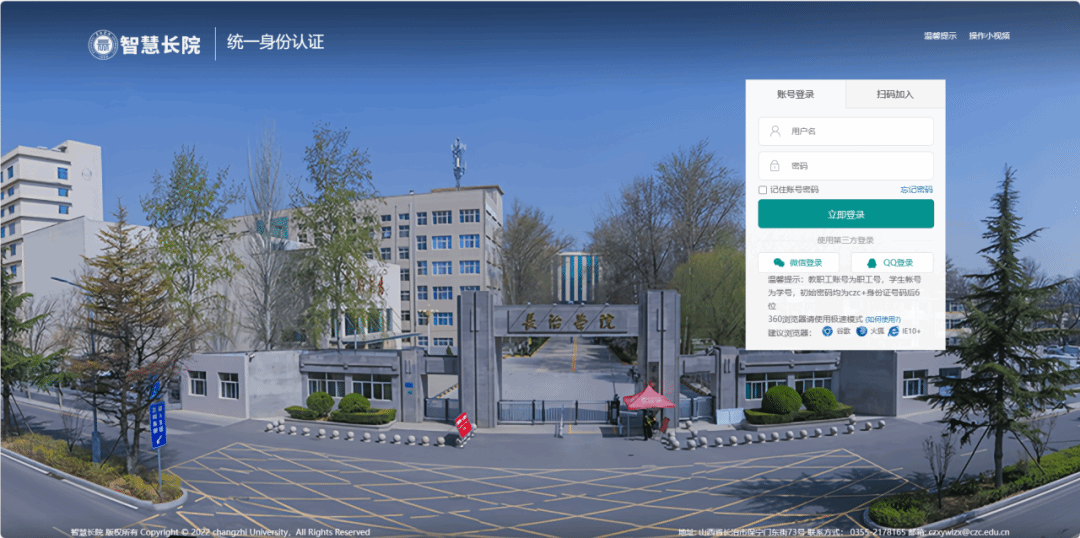Viewport: 1080px width, 538px height.
Task: Switch to the 扫码加入 tab
Action: click(x=895, y=94)
